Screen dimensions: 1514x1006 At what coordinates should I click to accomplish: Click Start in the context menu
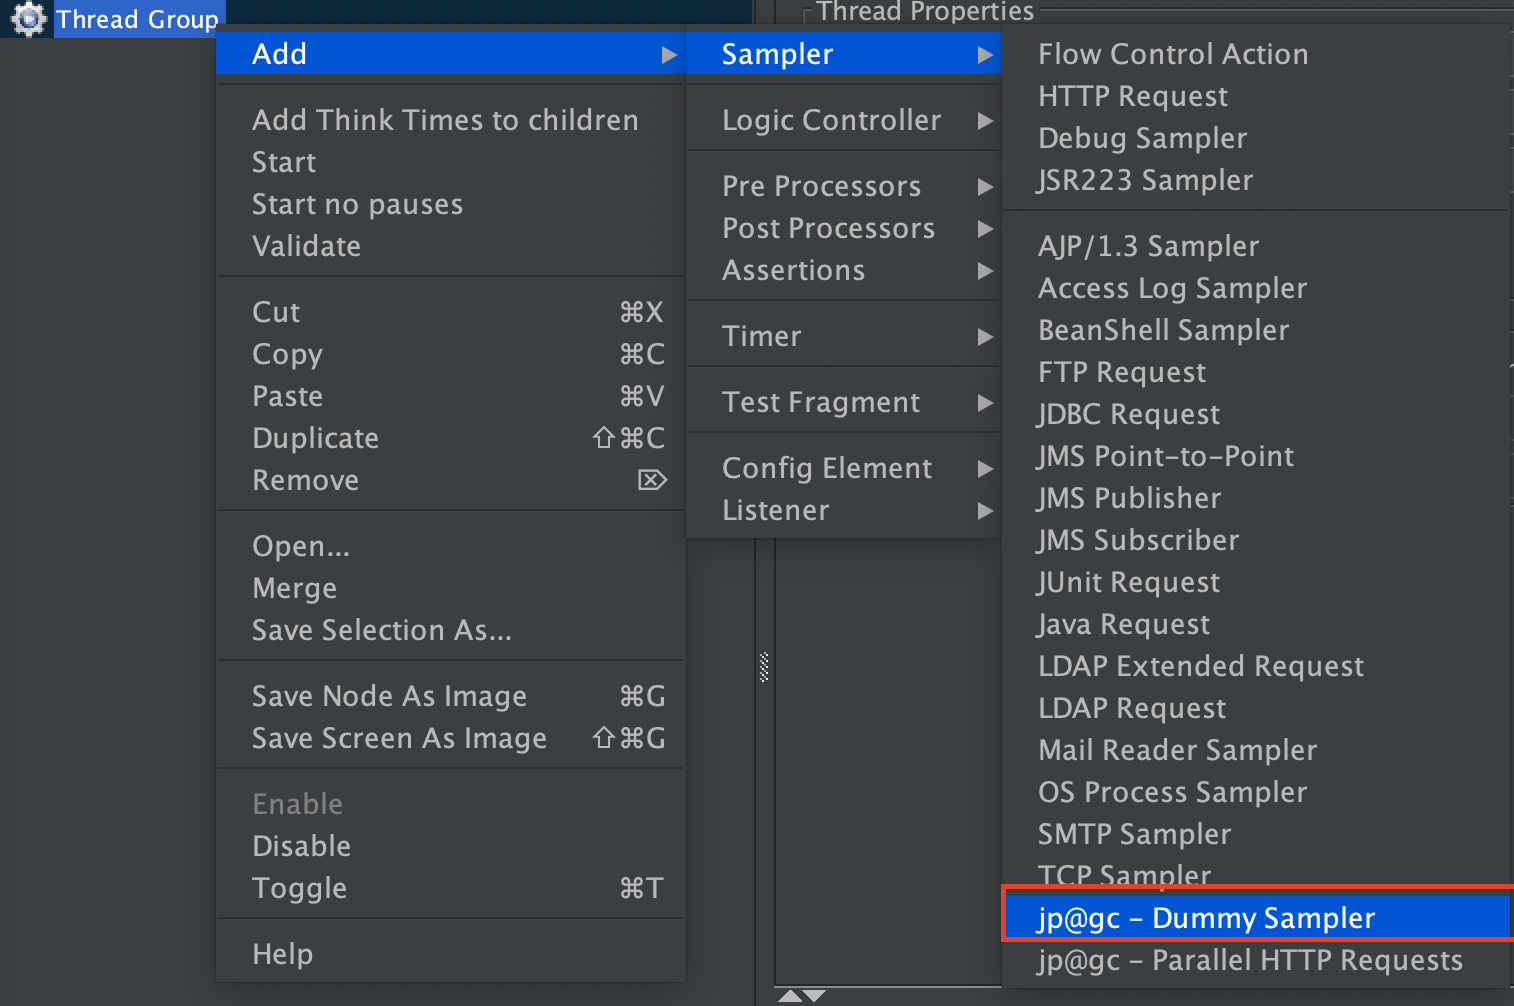coord(451,162)
